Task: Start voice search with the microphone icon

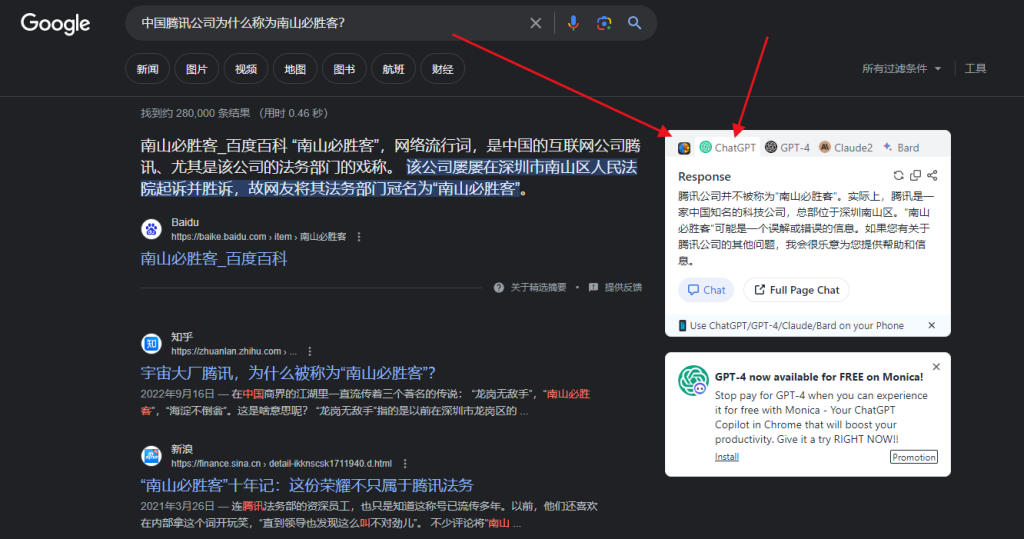Action: 573,24
